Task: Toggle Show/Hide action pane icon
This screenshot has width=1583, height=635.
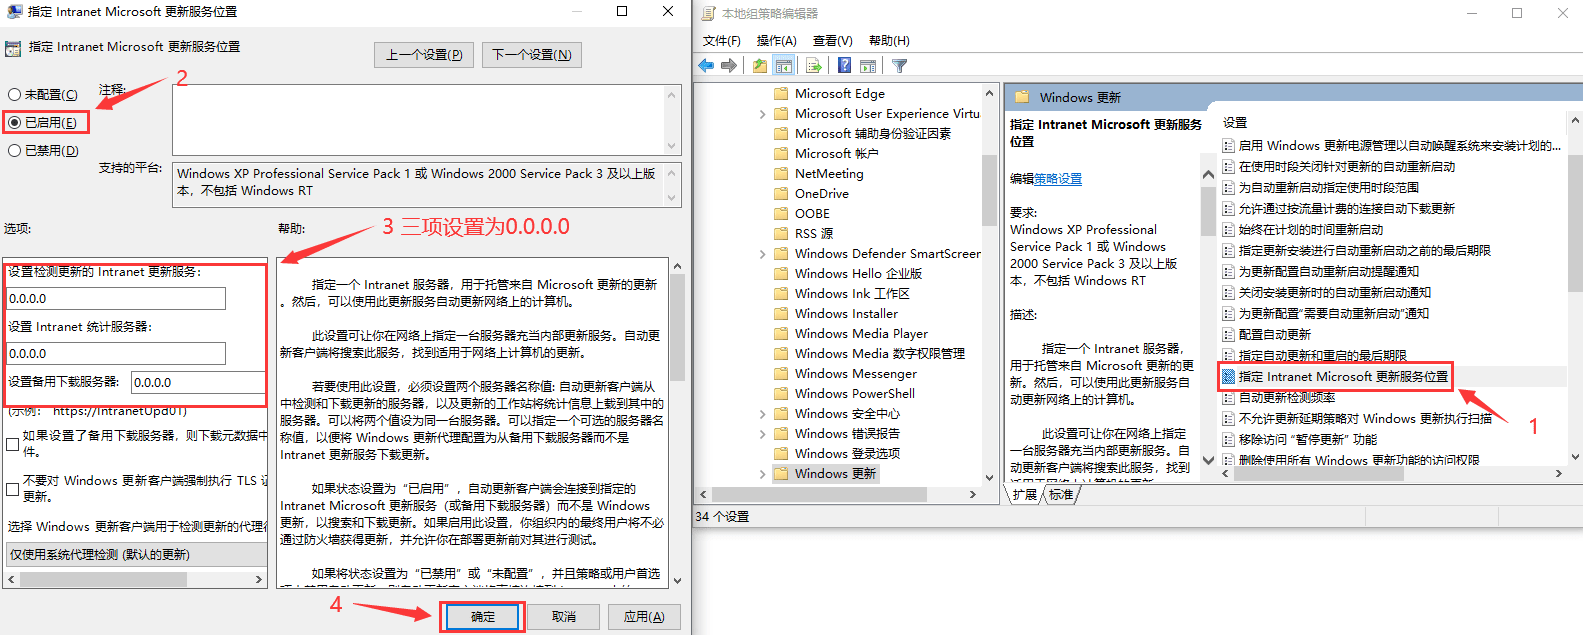Action: [x=868, y=66]
